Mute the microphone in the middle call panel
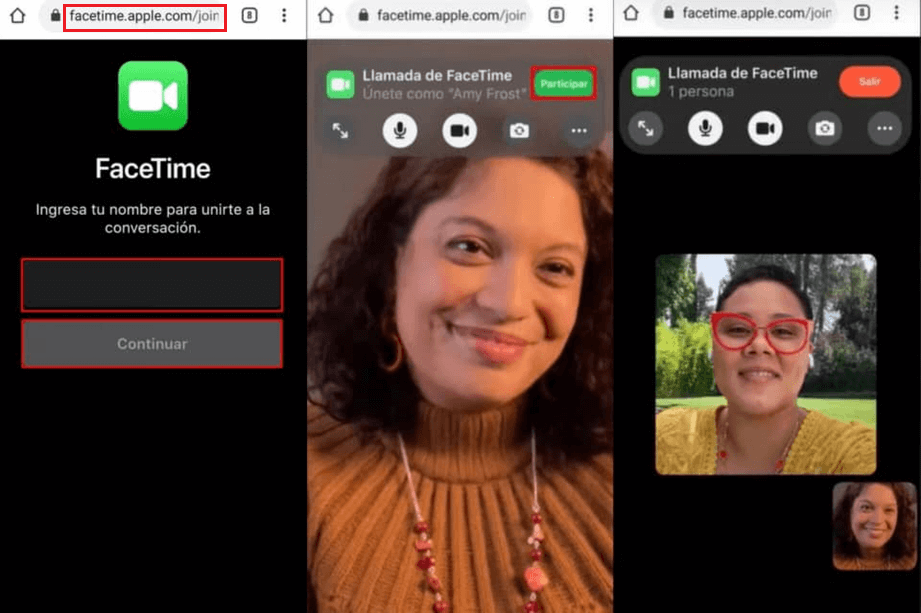 pyautogui.click(x=400, y=130)
